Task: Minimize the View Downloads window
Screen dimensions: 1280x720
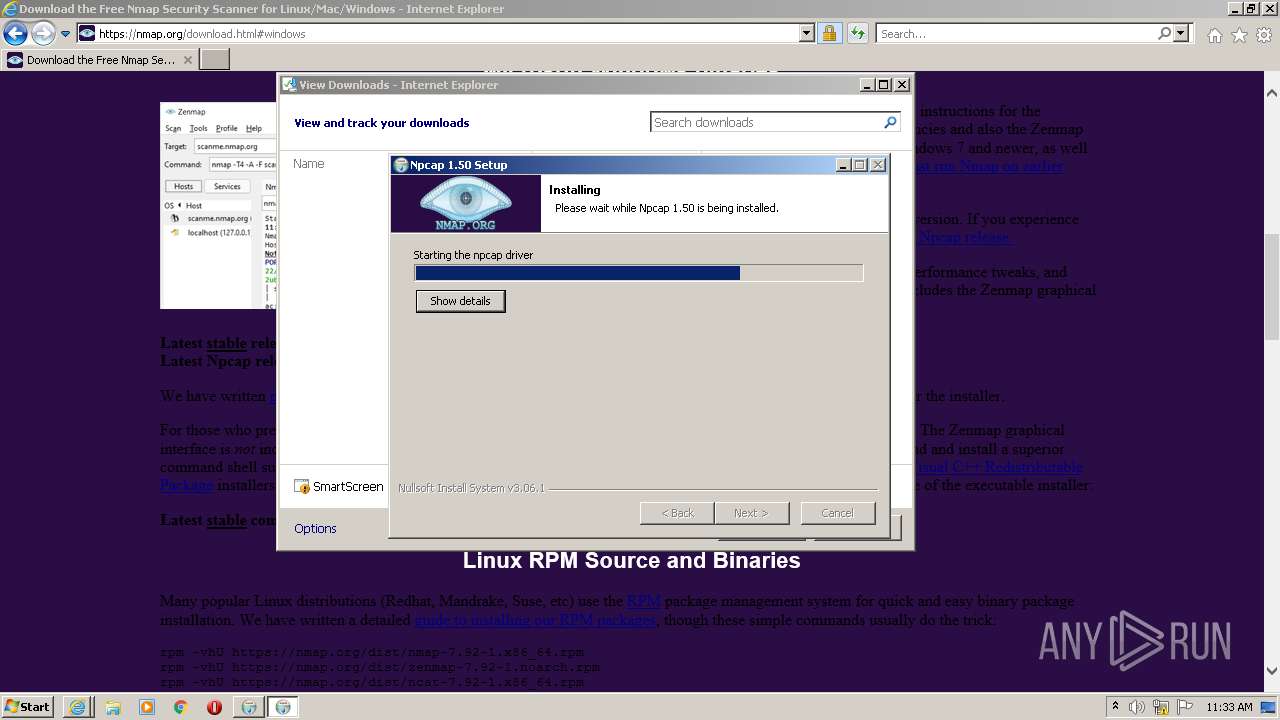Action: [867, 85]
